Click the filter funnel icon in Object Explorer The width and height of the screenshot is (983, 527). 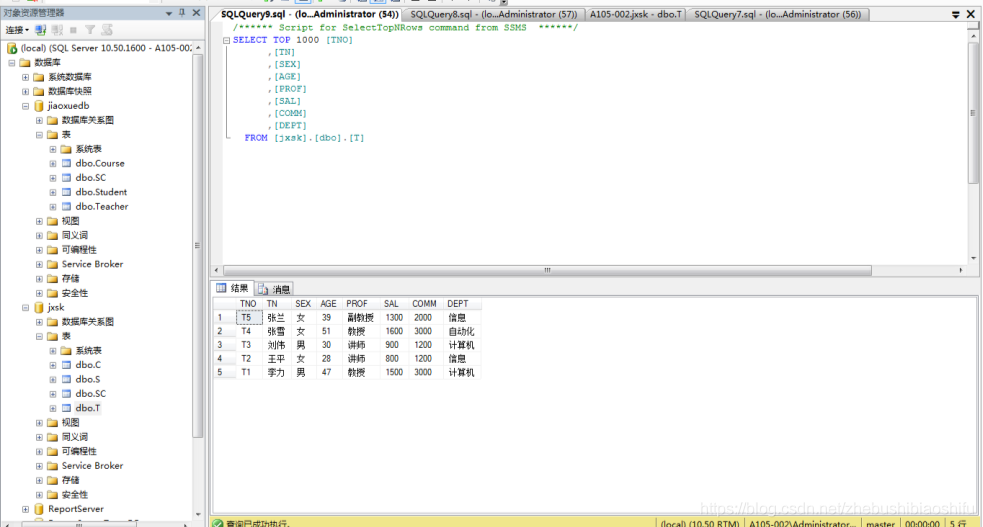click(90, 30)
